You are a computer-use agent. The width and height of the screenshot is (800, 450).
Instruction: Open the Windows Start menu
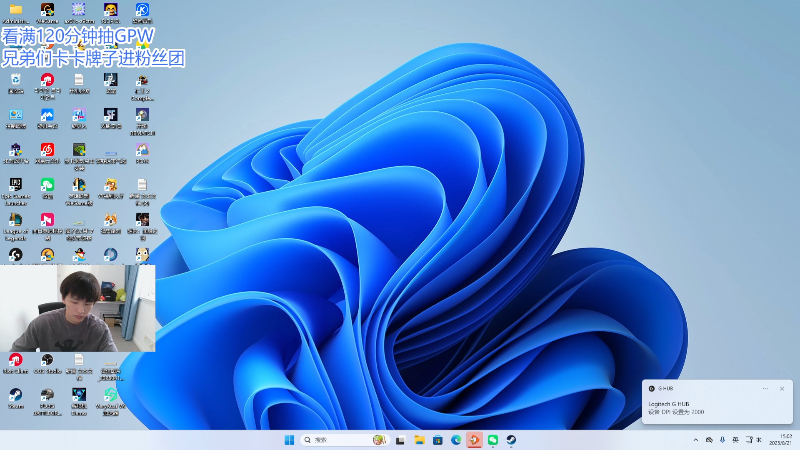(289, 440)
